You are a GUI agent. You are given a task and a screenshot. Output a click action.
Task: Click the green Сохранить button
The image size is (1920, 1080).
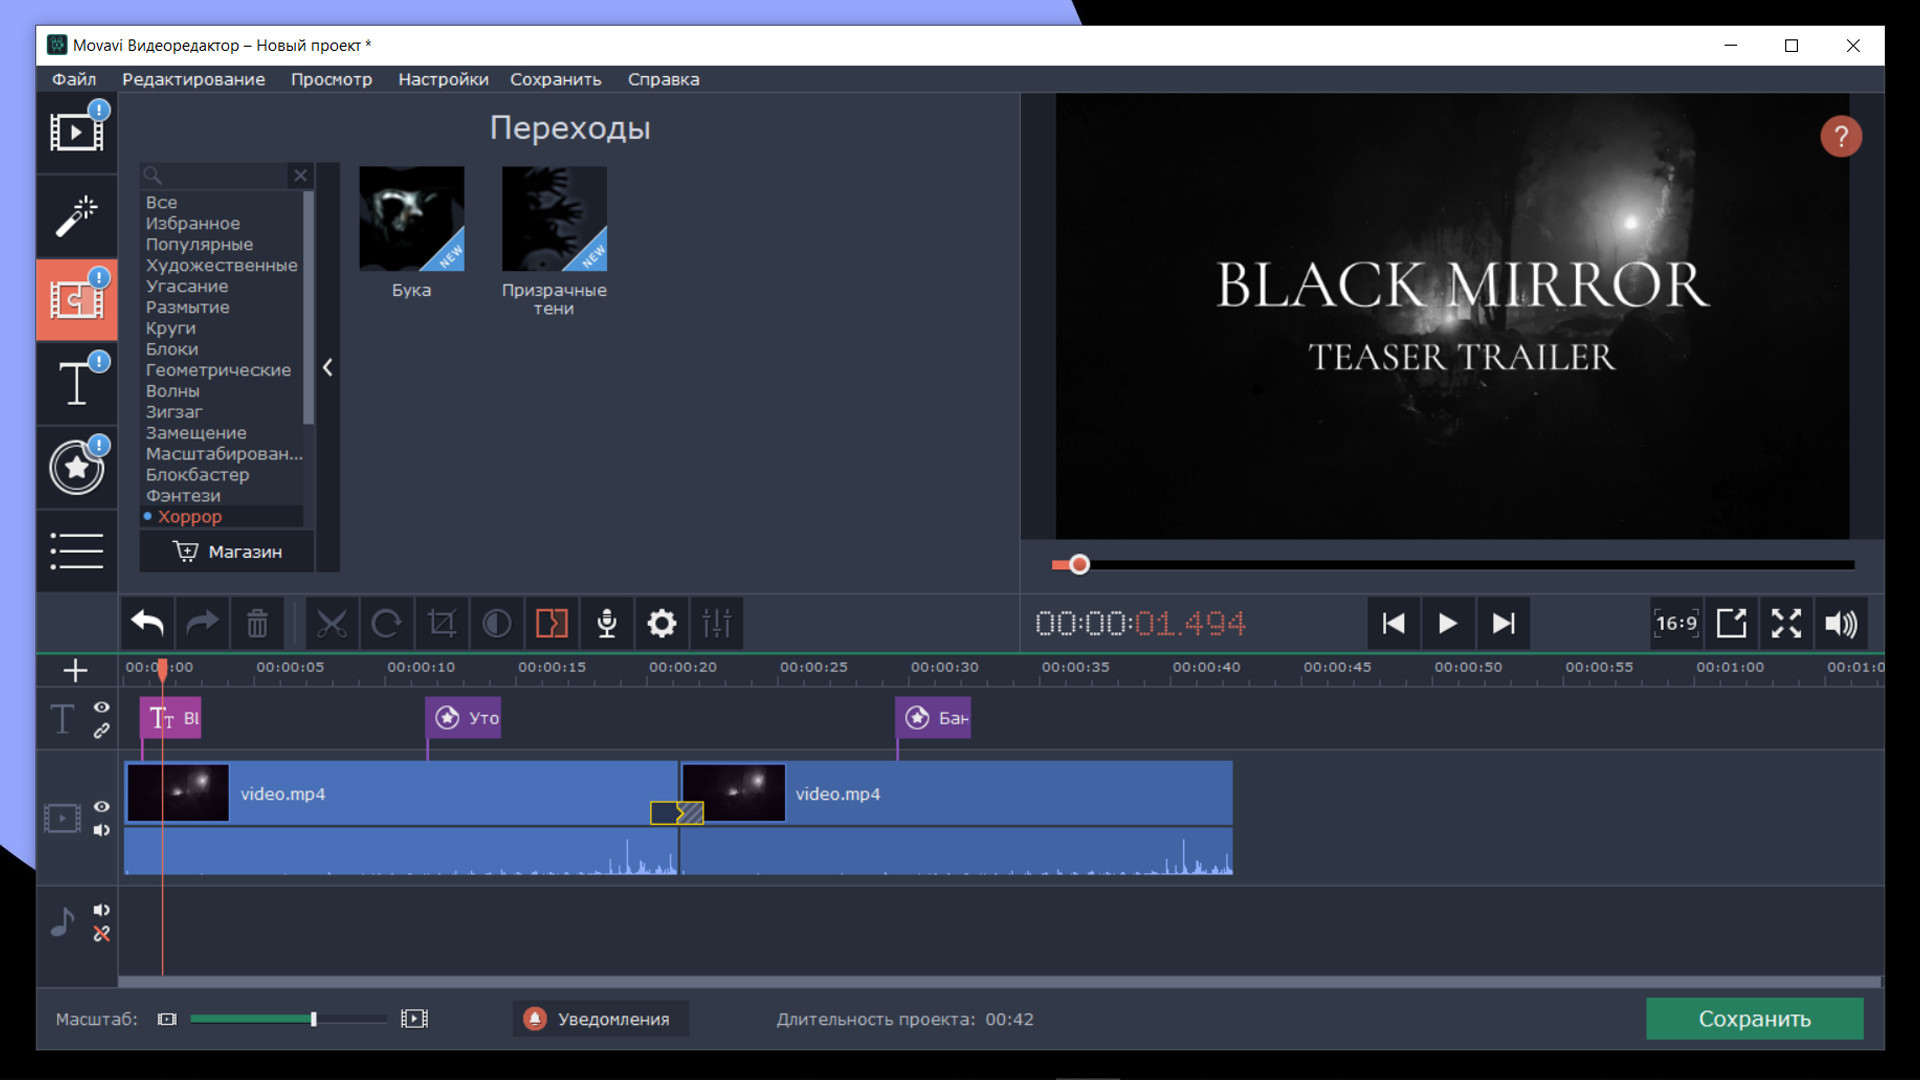click(x=1754, y=1019)
